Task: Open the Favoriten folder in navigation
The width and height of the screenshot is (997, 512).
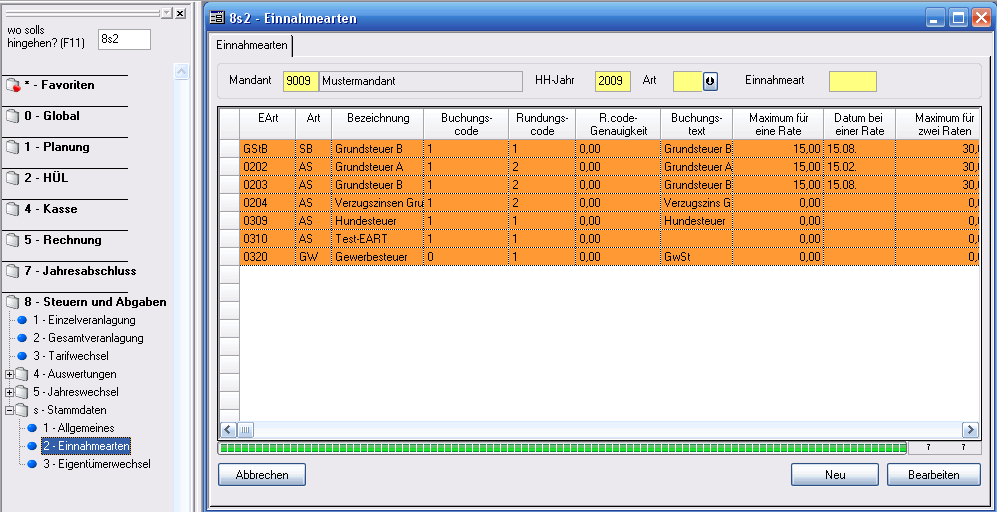Action: 59,85
